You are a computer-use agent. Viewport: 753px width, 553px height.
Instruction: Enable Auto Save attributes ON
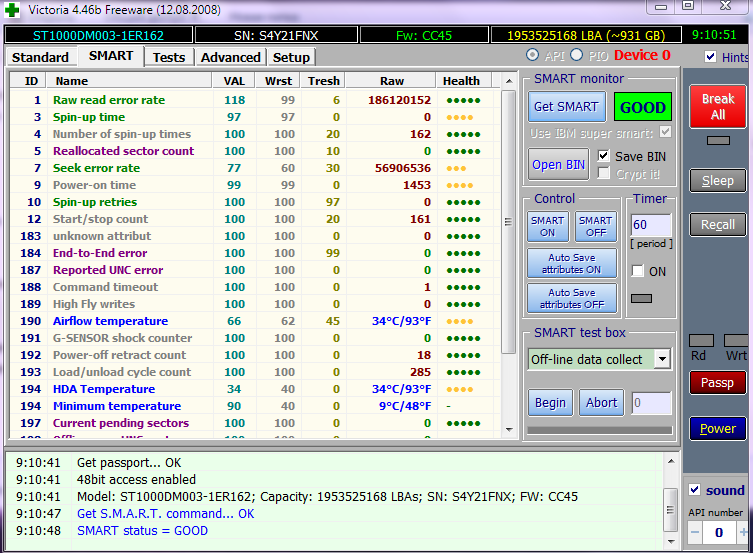(x=571, y=264)
